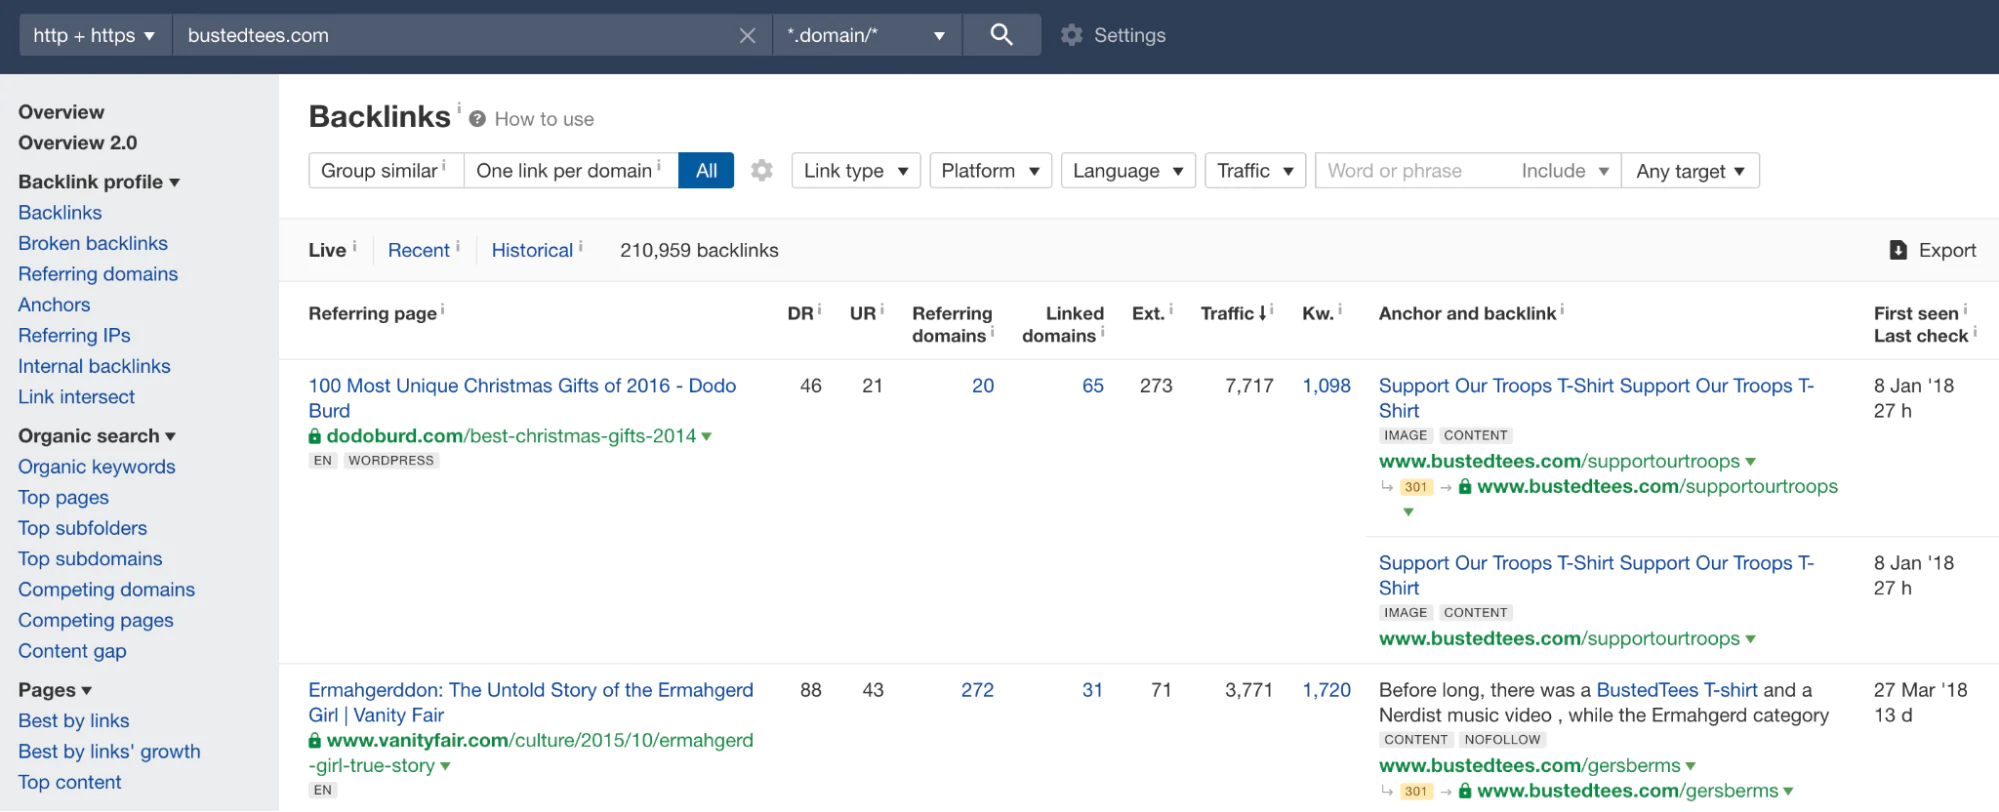Click the Word or phrase input

pos(1410,171)
